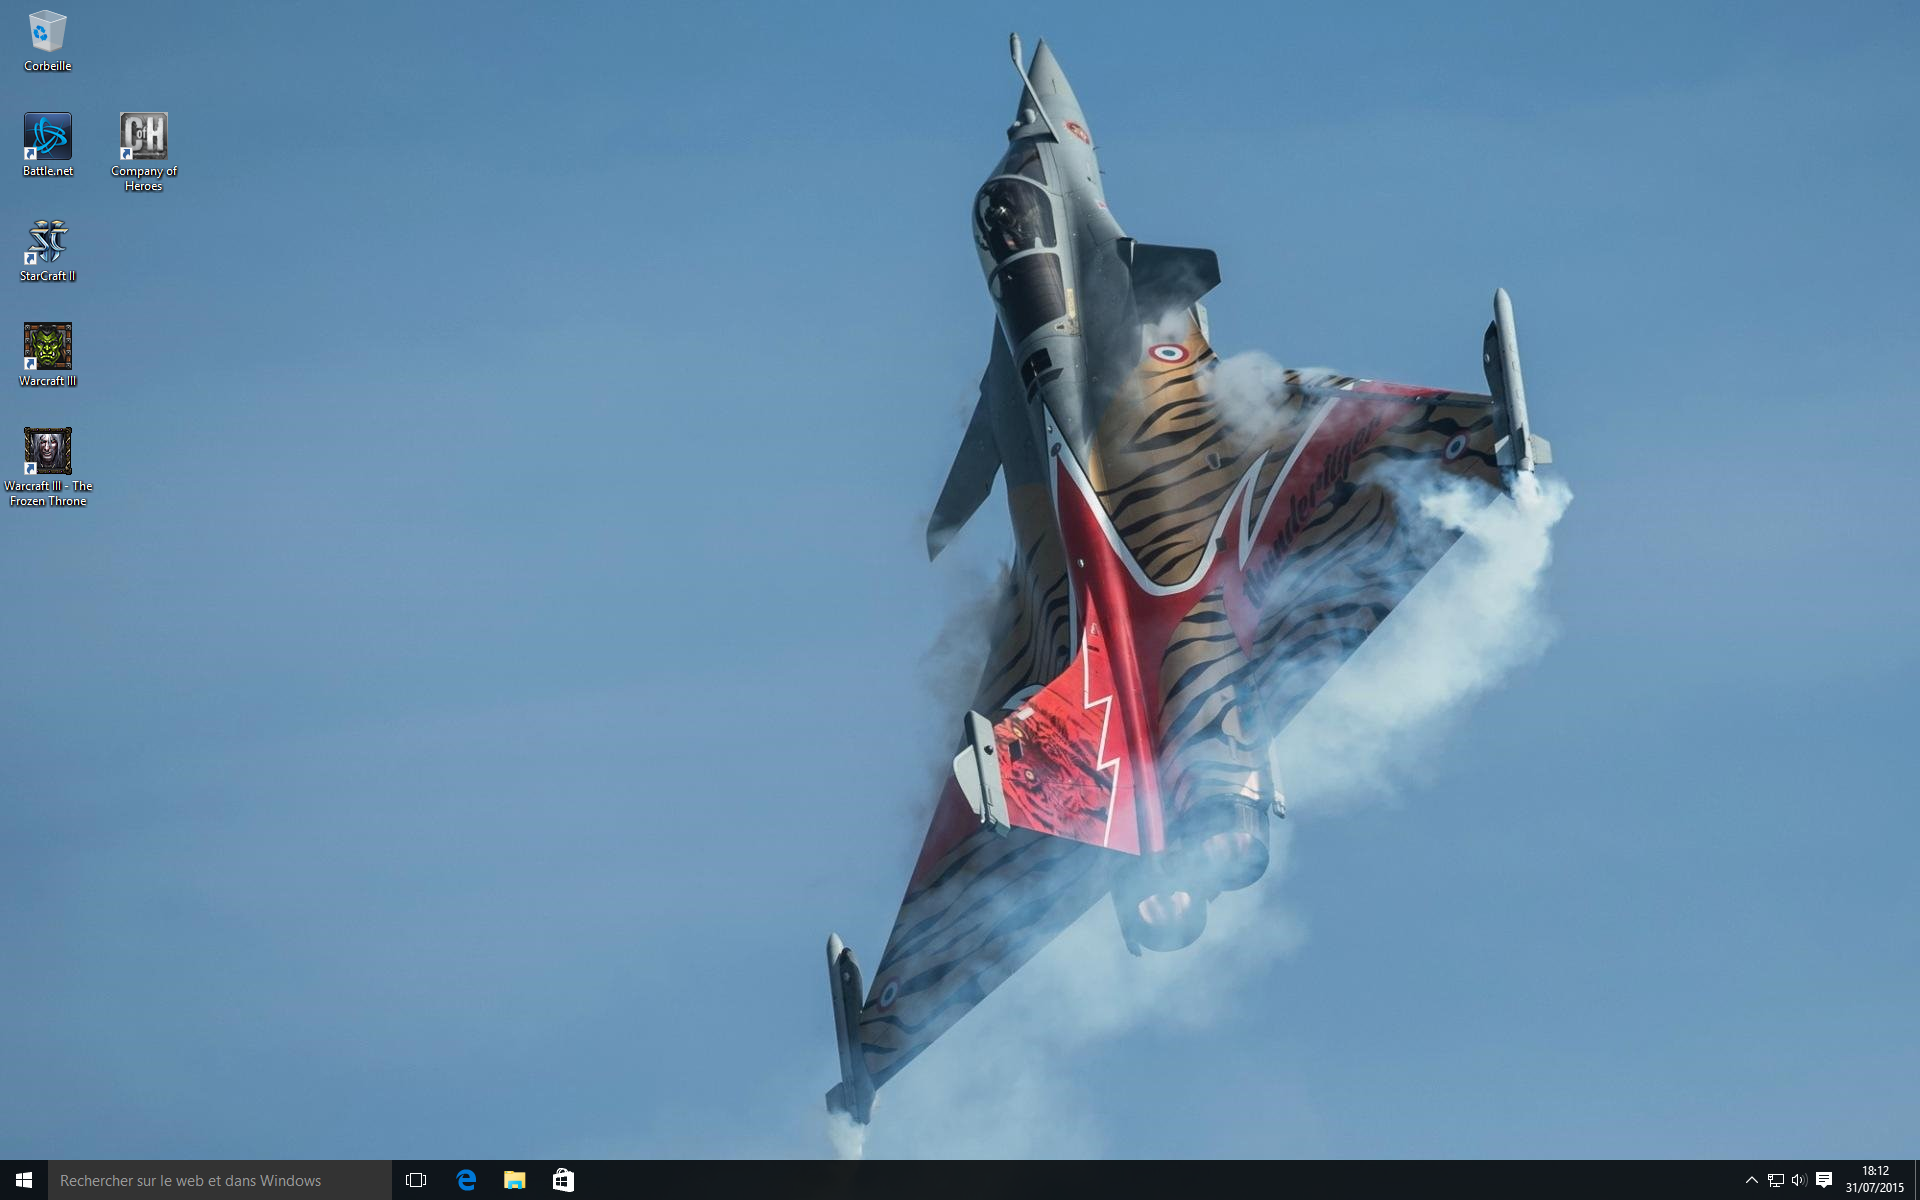1920x1200 pixels.
Task: Open File Explorer from the taskbar
Action: tap(514, 1180)
